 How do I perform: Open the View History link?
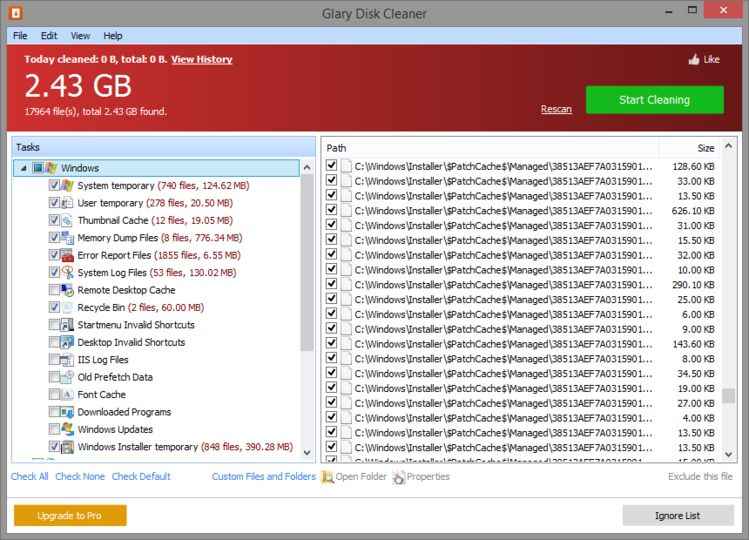pyautogui.click(x=201, y=60)
